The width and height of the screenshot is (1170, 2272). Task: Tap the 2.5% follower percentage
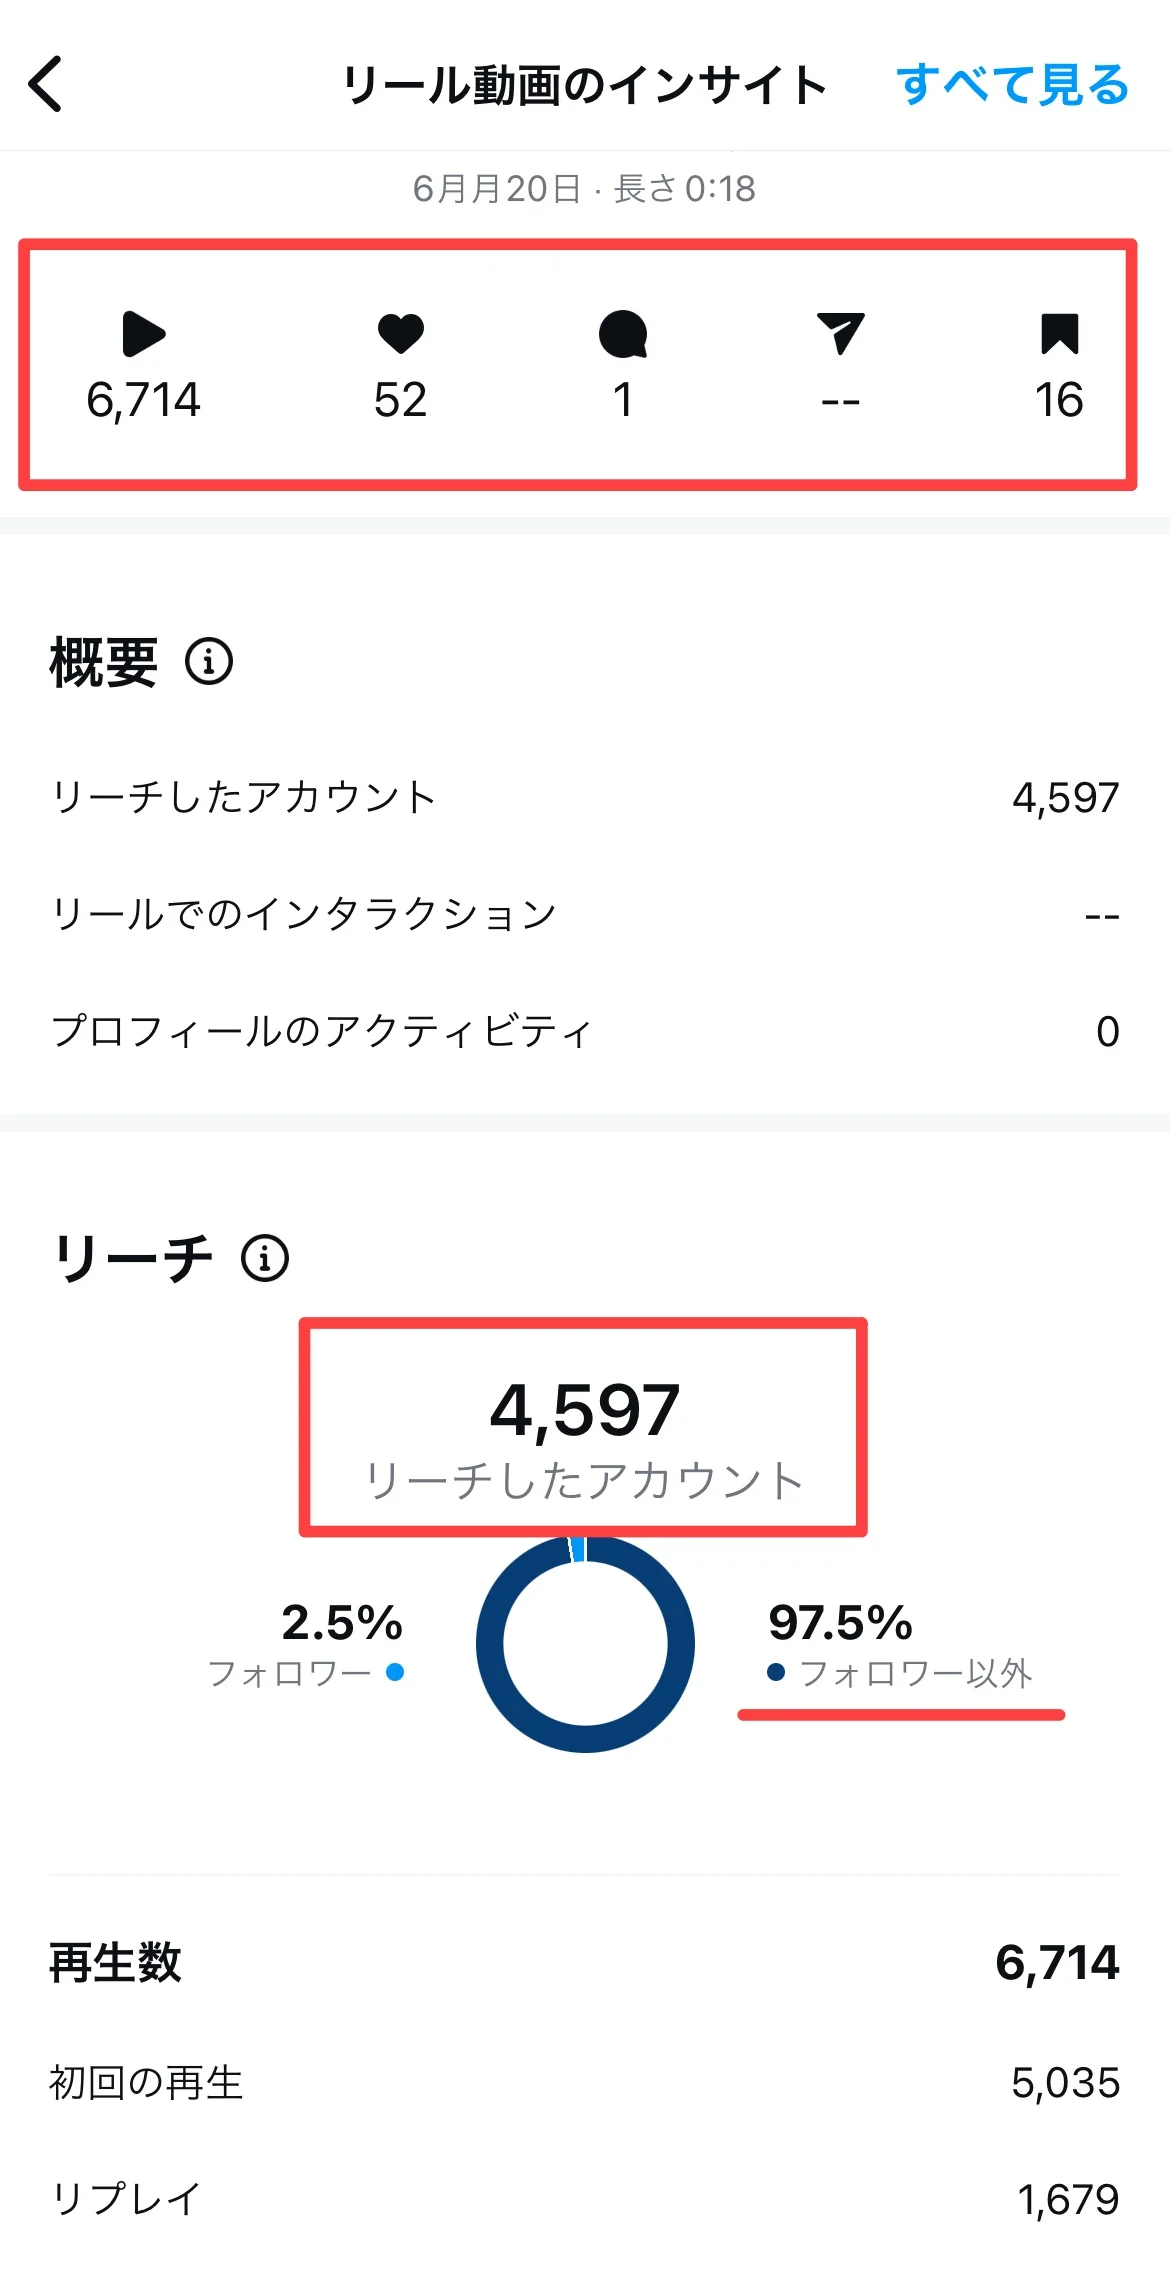tap(342, 1622)
